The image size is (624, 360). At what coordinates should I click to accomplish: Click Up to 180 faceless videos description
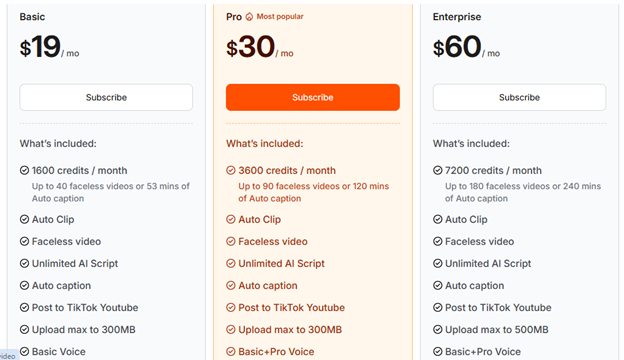click(523, 192)
